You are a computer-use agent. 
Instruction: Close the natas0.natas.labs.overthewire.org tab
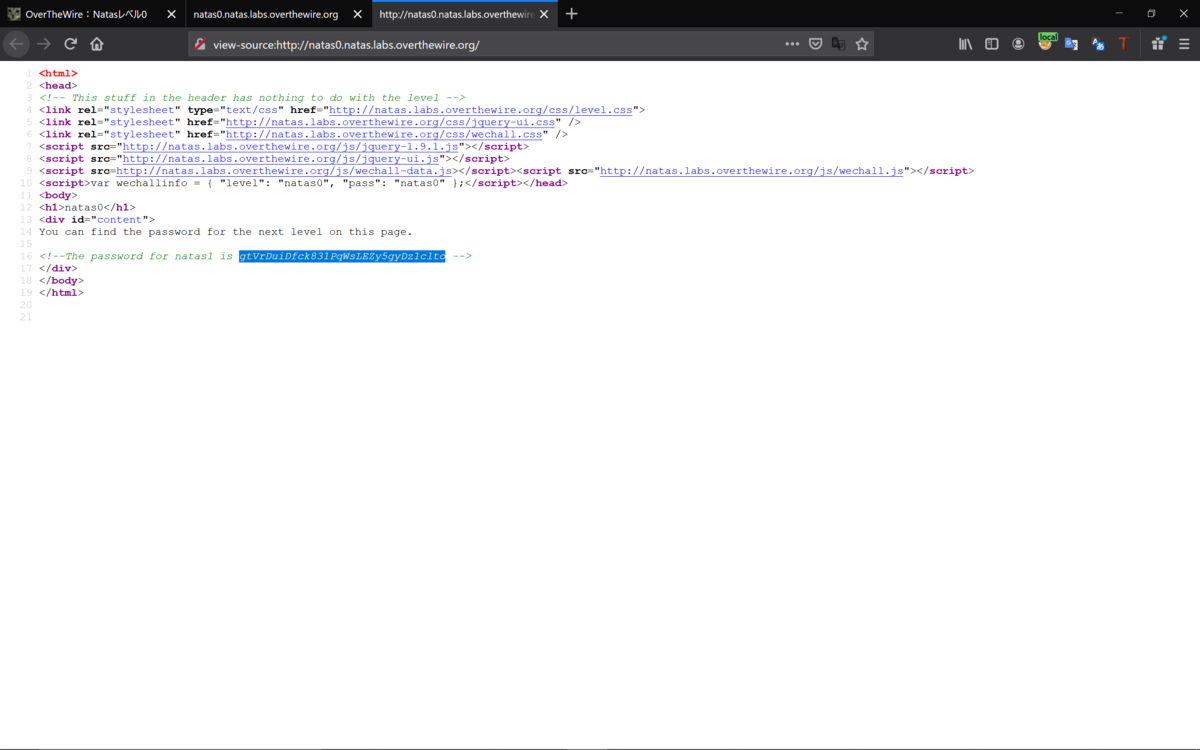point(357,14)
